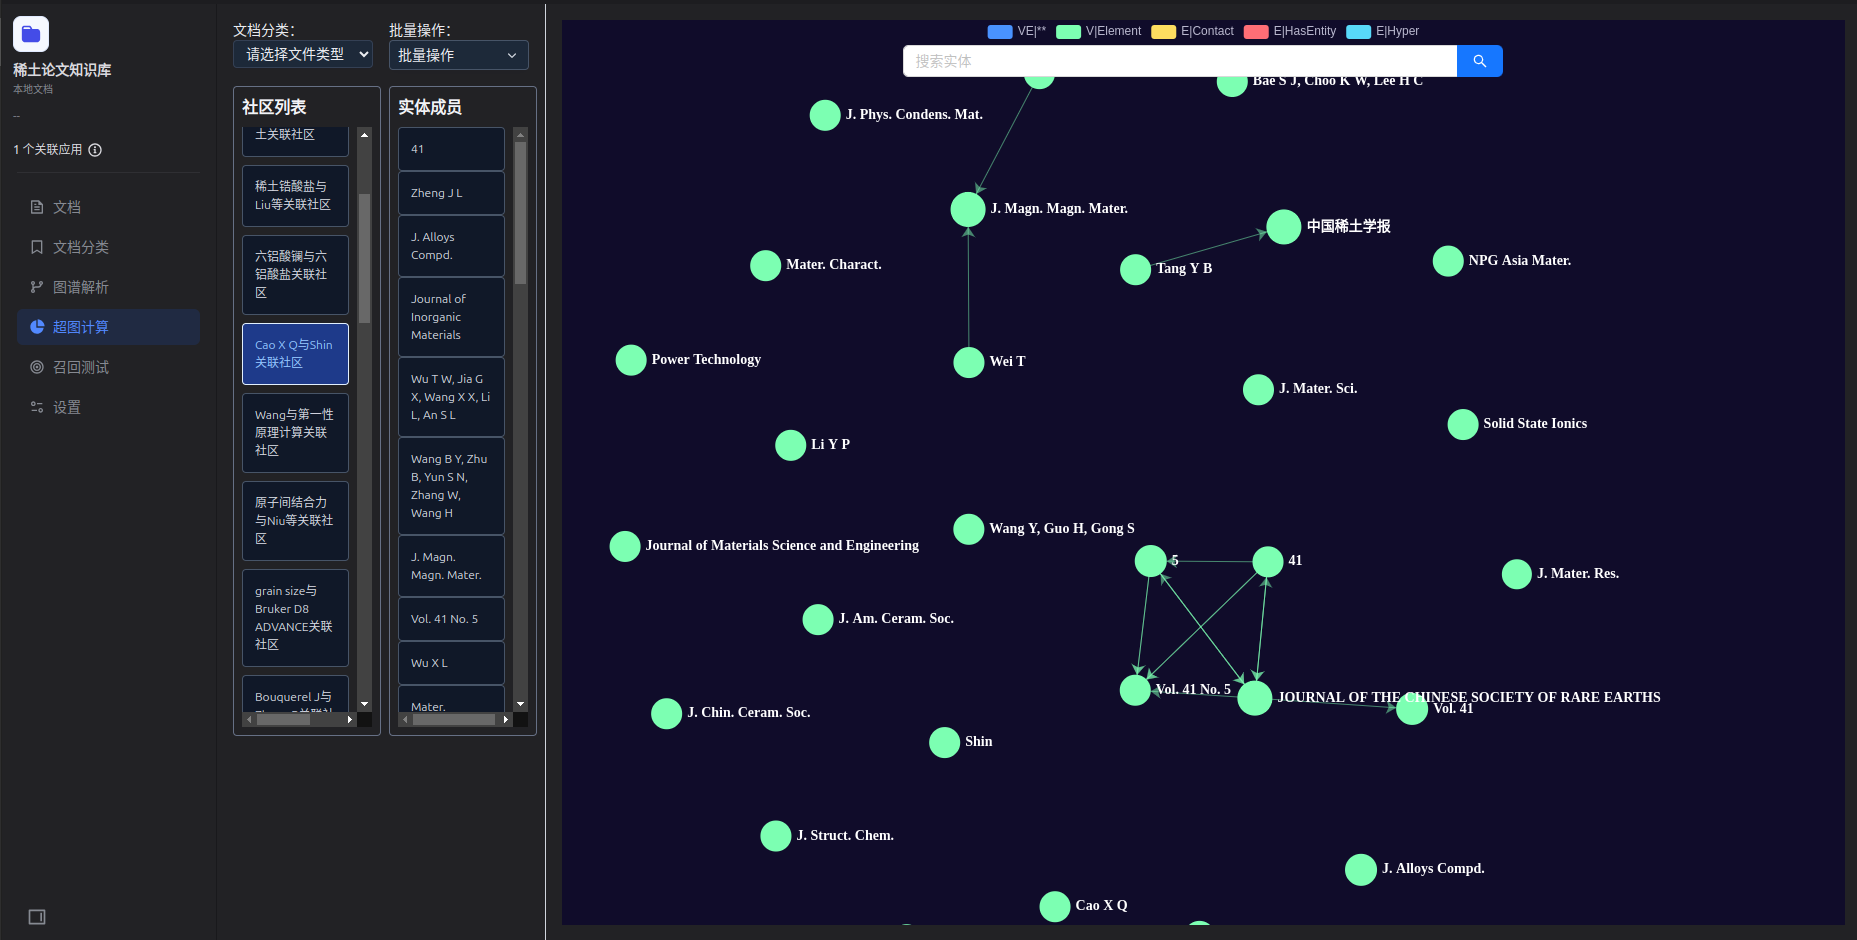Click the J. Magn. Magn. Mater. graph node
The height and width of the screenshot is (940, 1857).
pos(968,209)
